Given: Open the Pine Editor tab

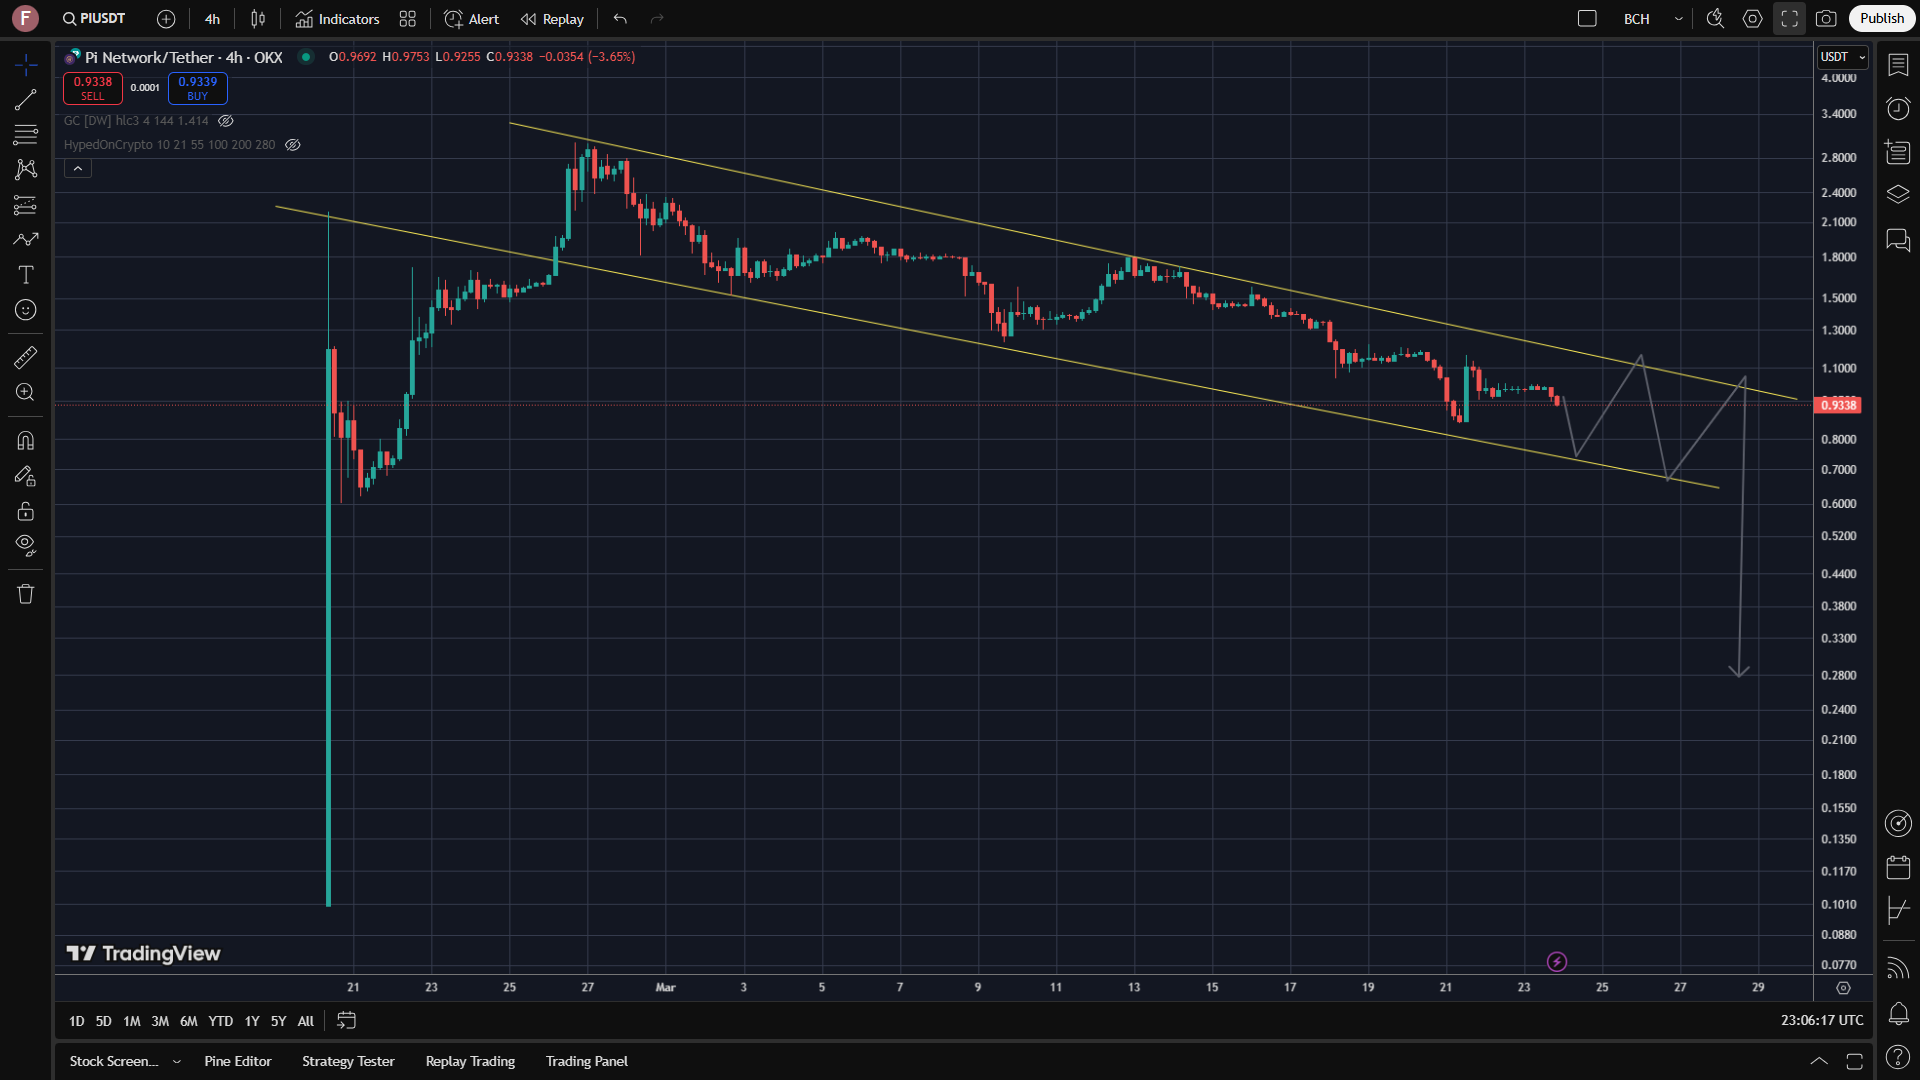Looking at the screenshot, I should click(x=238, y=1062).
